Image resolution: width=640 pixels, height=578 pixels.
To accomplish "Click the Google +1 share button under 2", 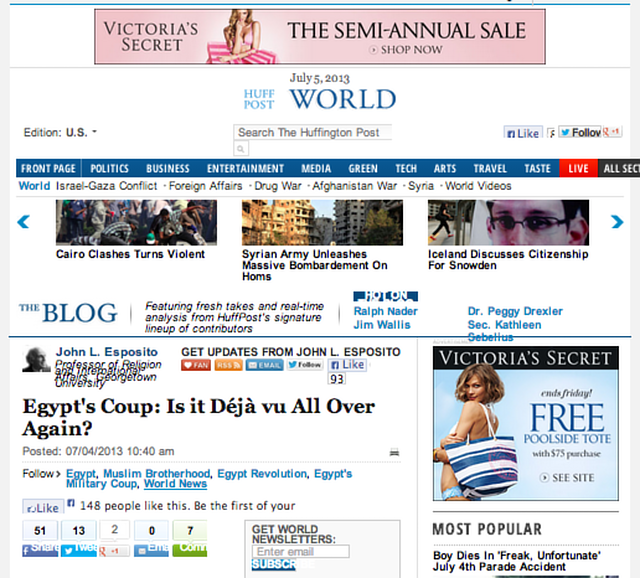I will (x=114, y=551).
